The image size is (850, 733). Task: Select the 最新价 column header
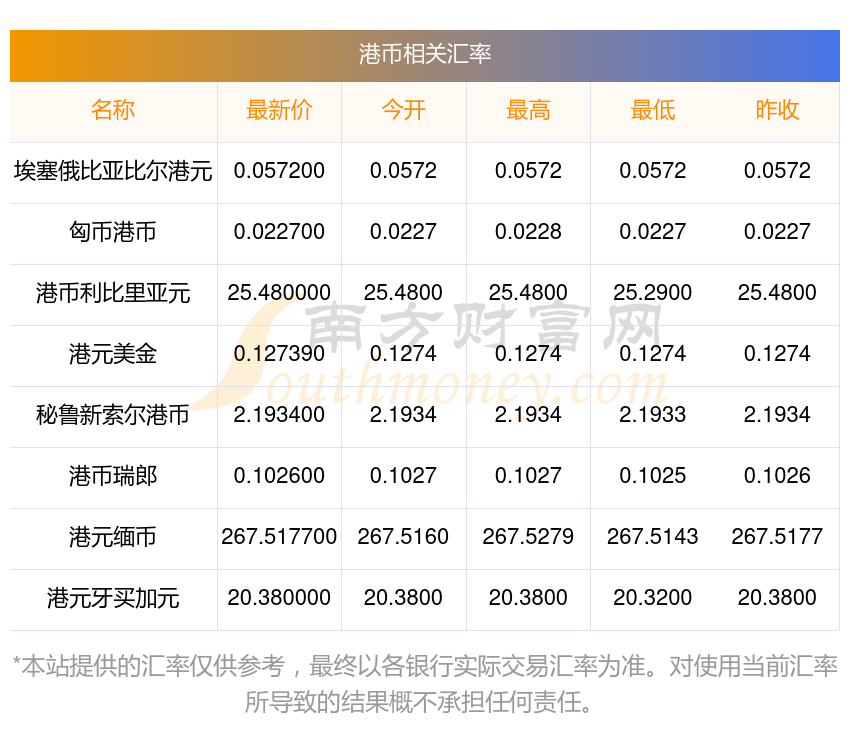click(279, 110)
